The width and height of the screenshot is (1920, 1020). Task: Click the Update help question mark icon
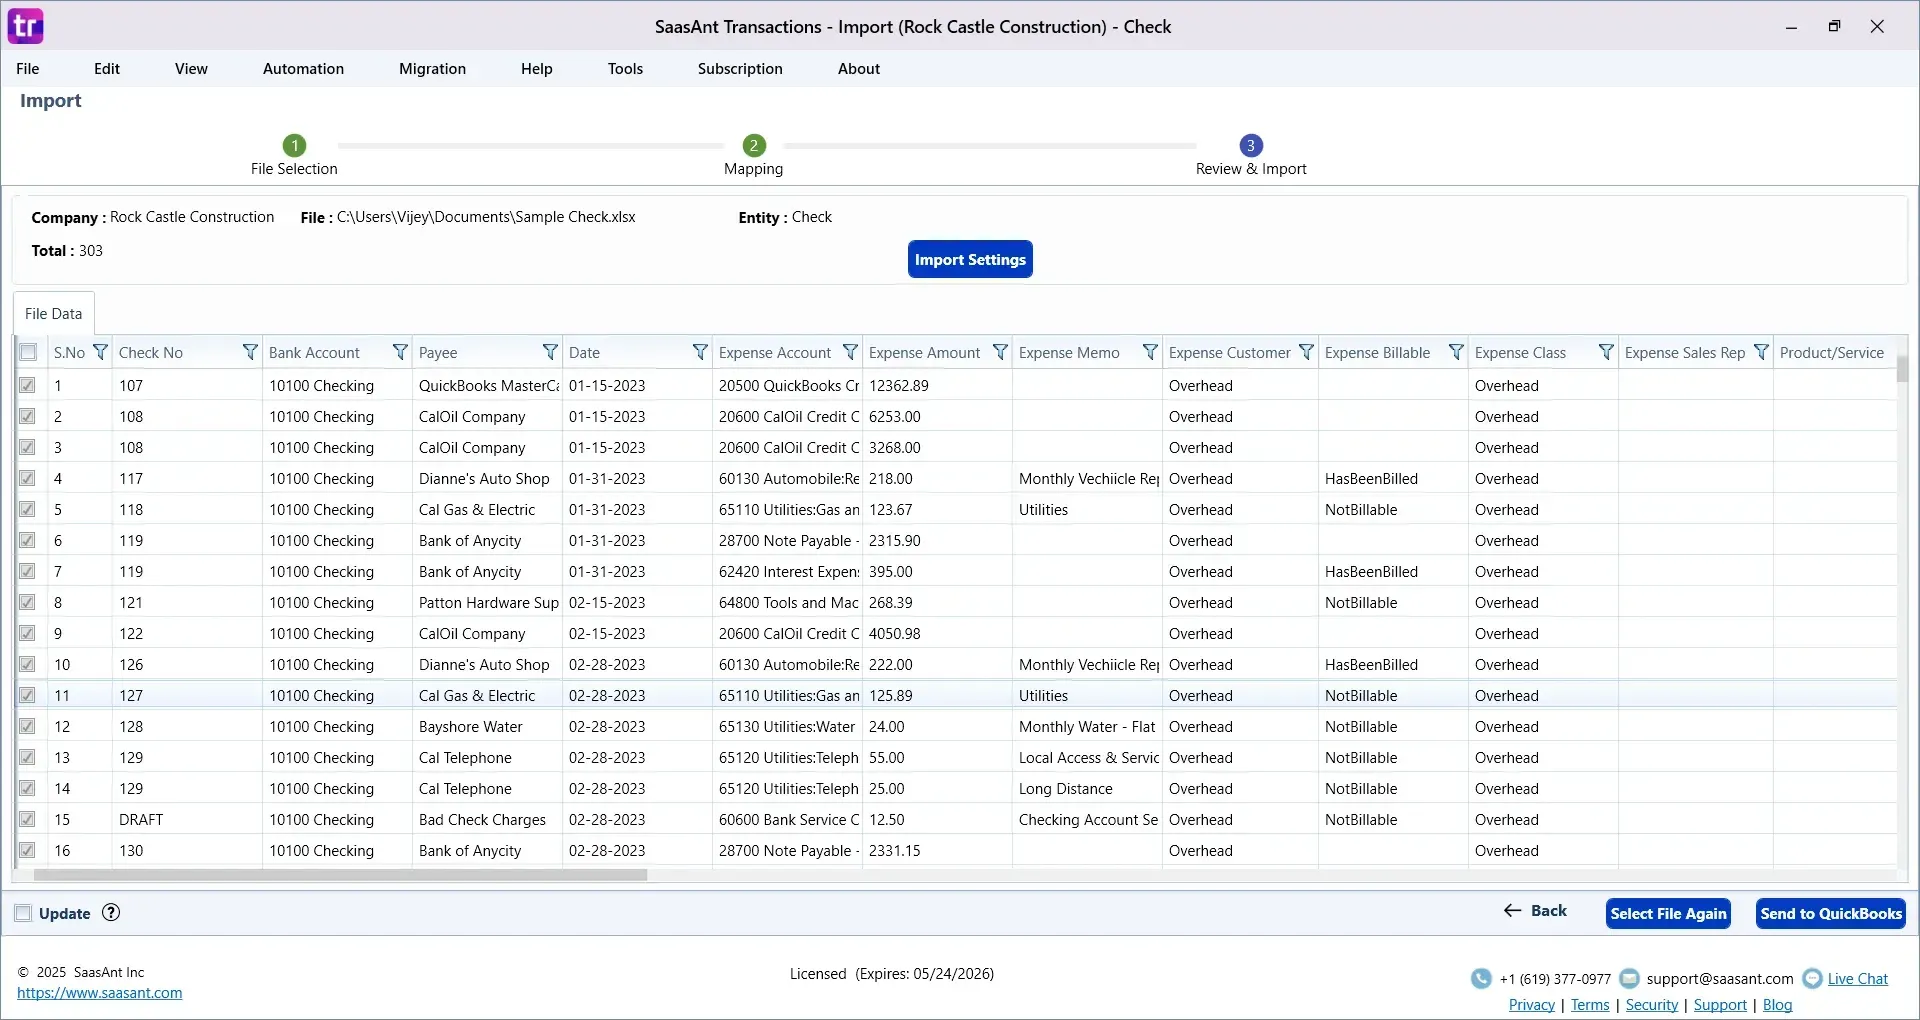(x=111, y=912)
